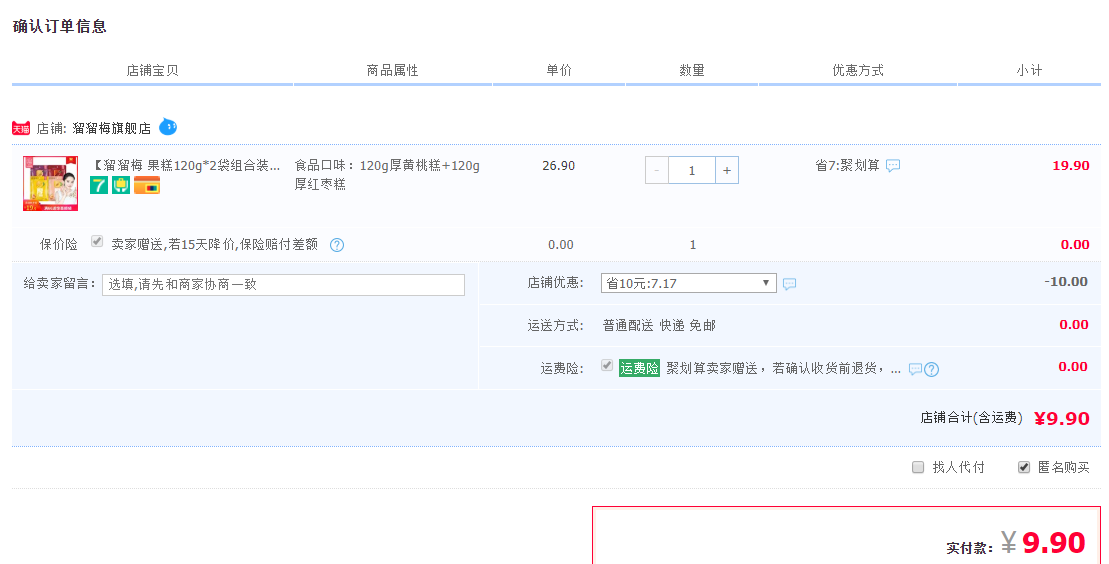
Task: Click comment bubble next to 省7:聚划算
Action: point(893,166)
